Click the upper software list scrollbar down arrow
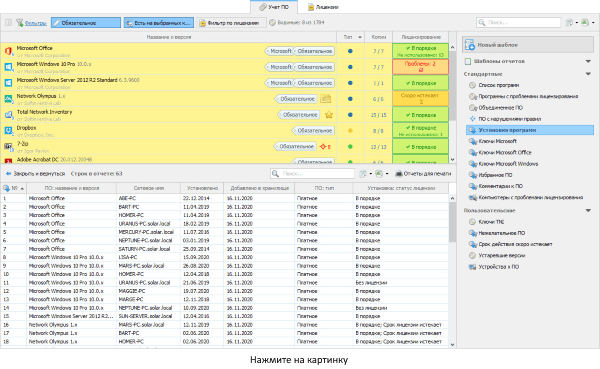This screenshot has height=369, width=600. (x=452, y=159)
